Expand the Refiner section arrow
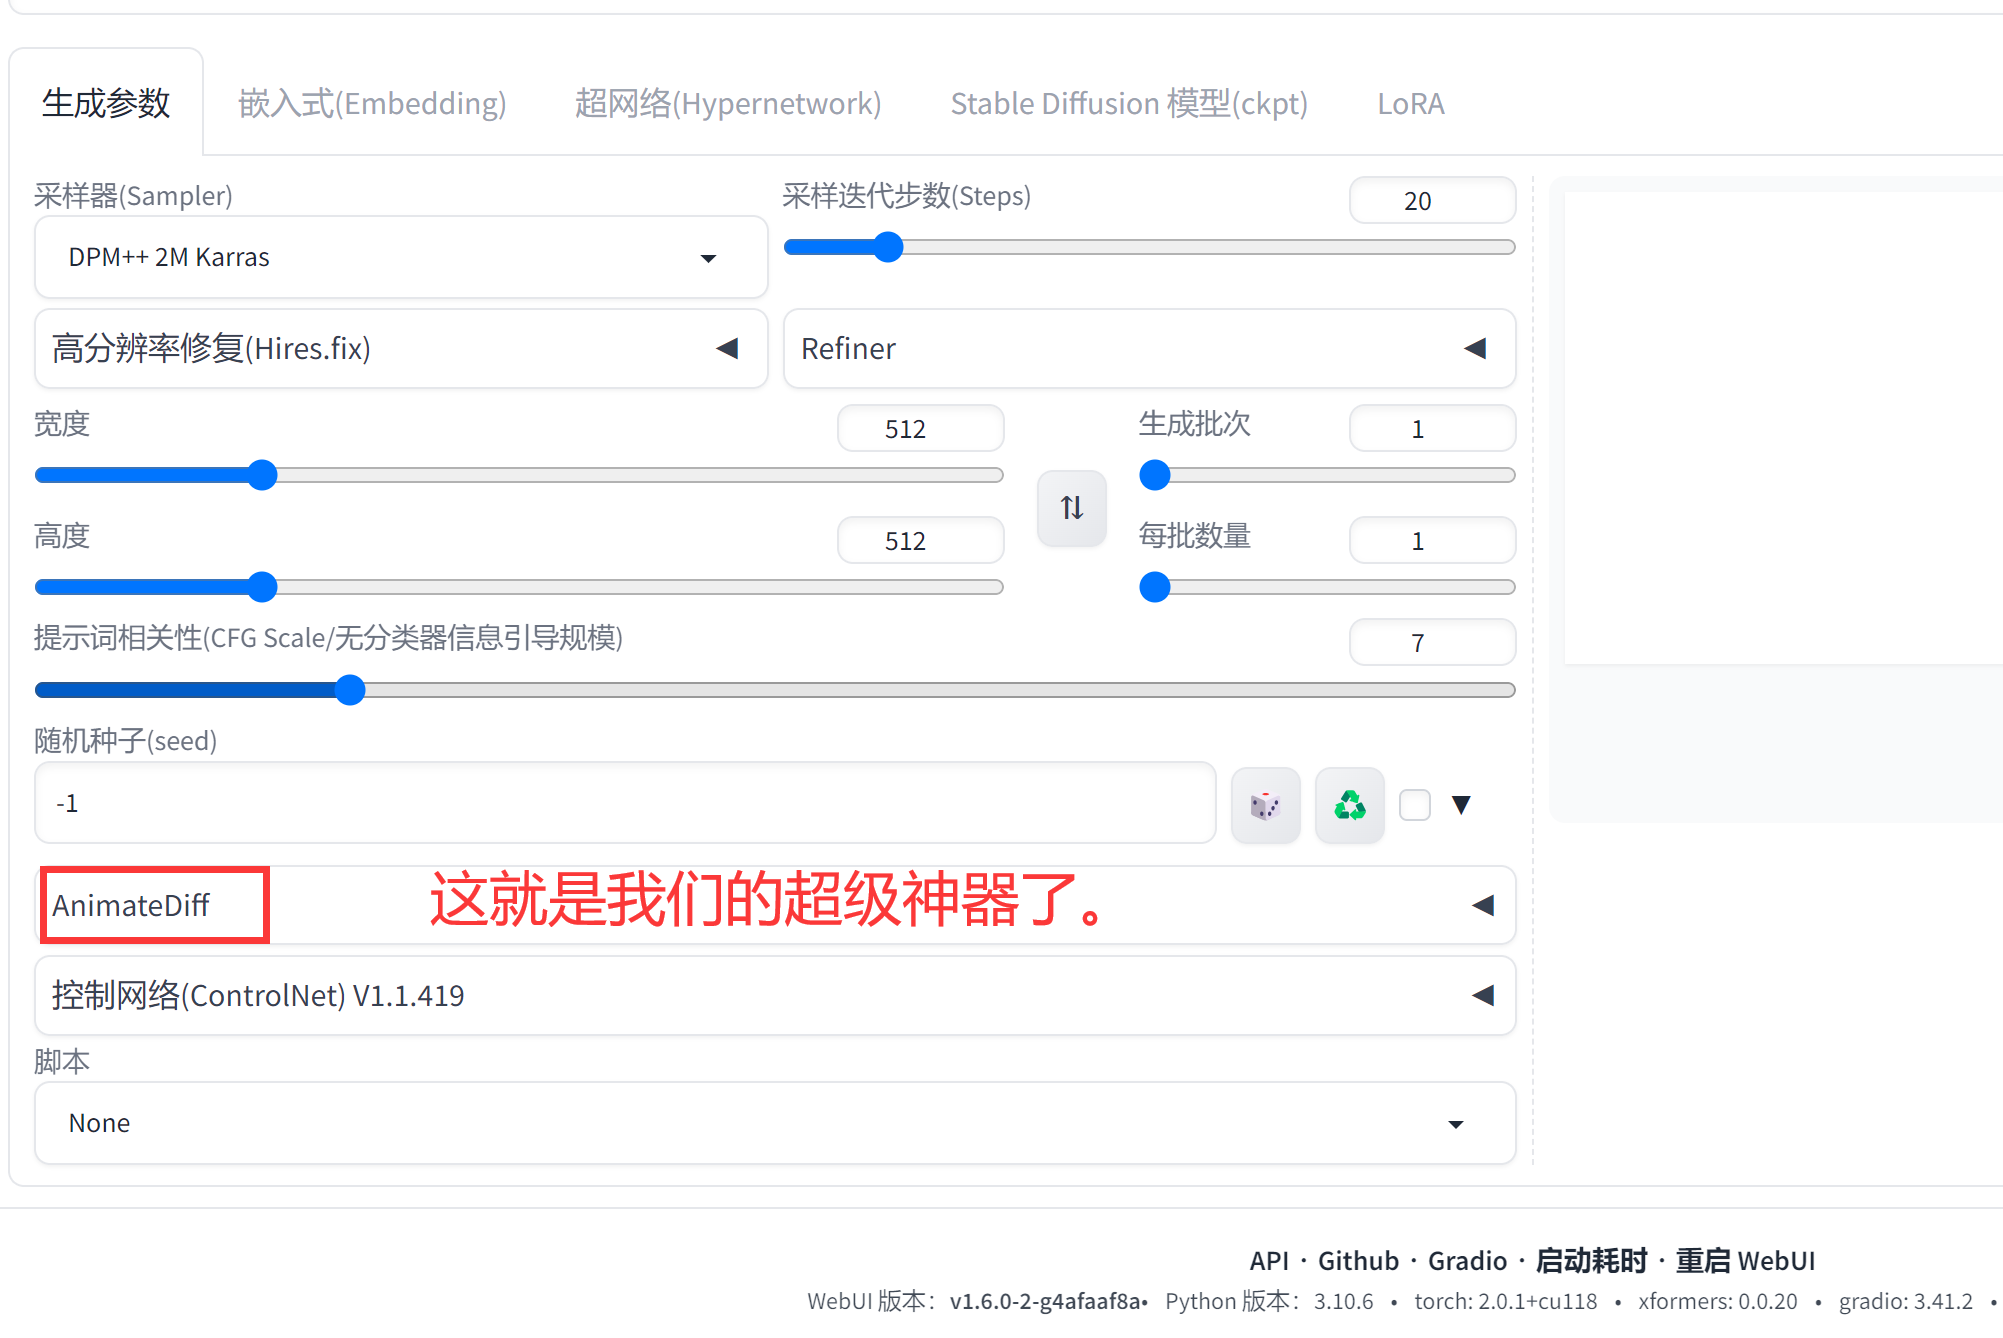The height and width of the screenshot is (1338, 2003). pos(1475,348)
